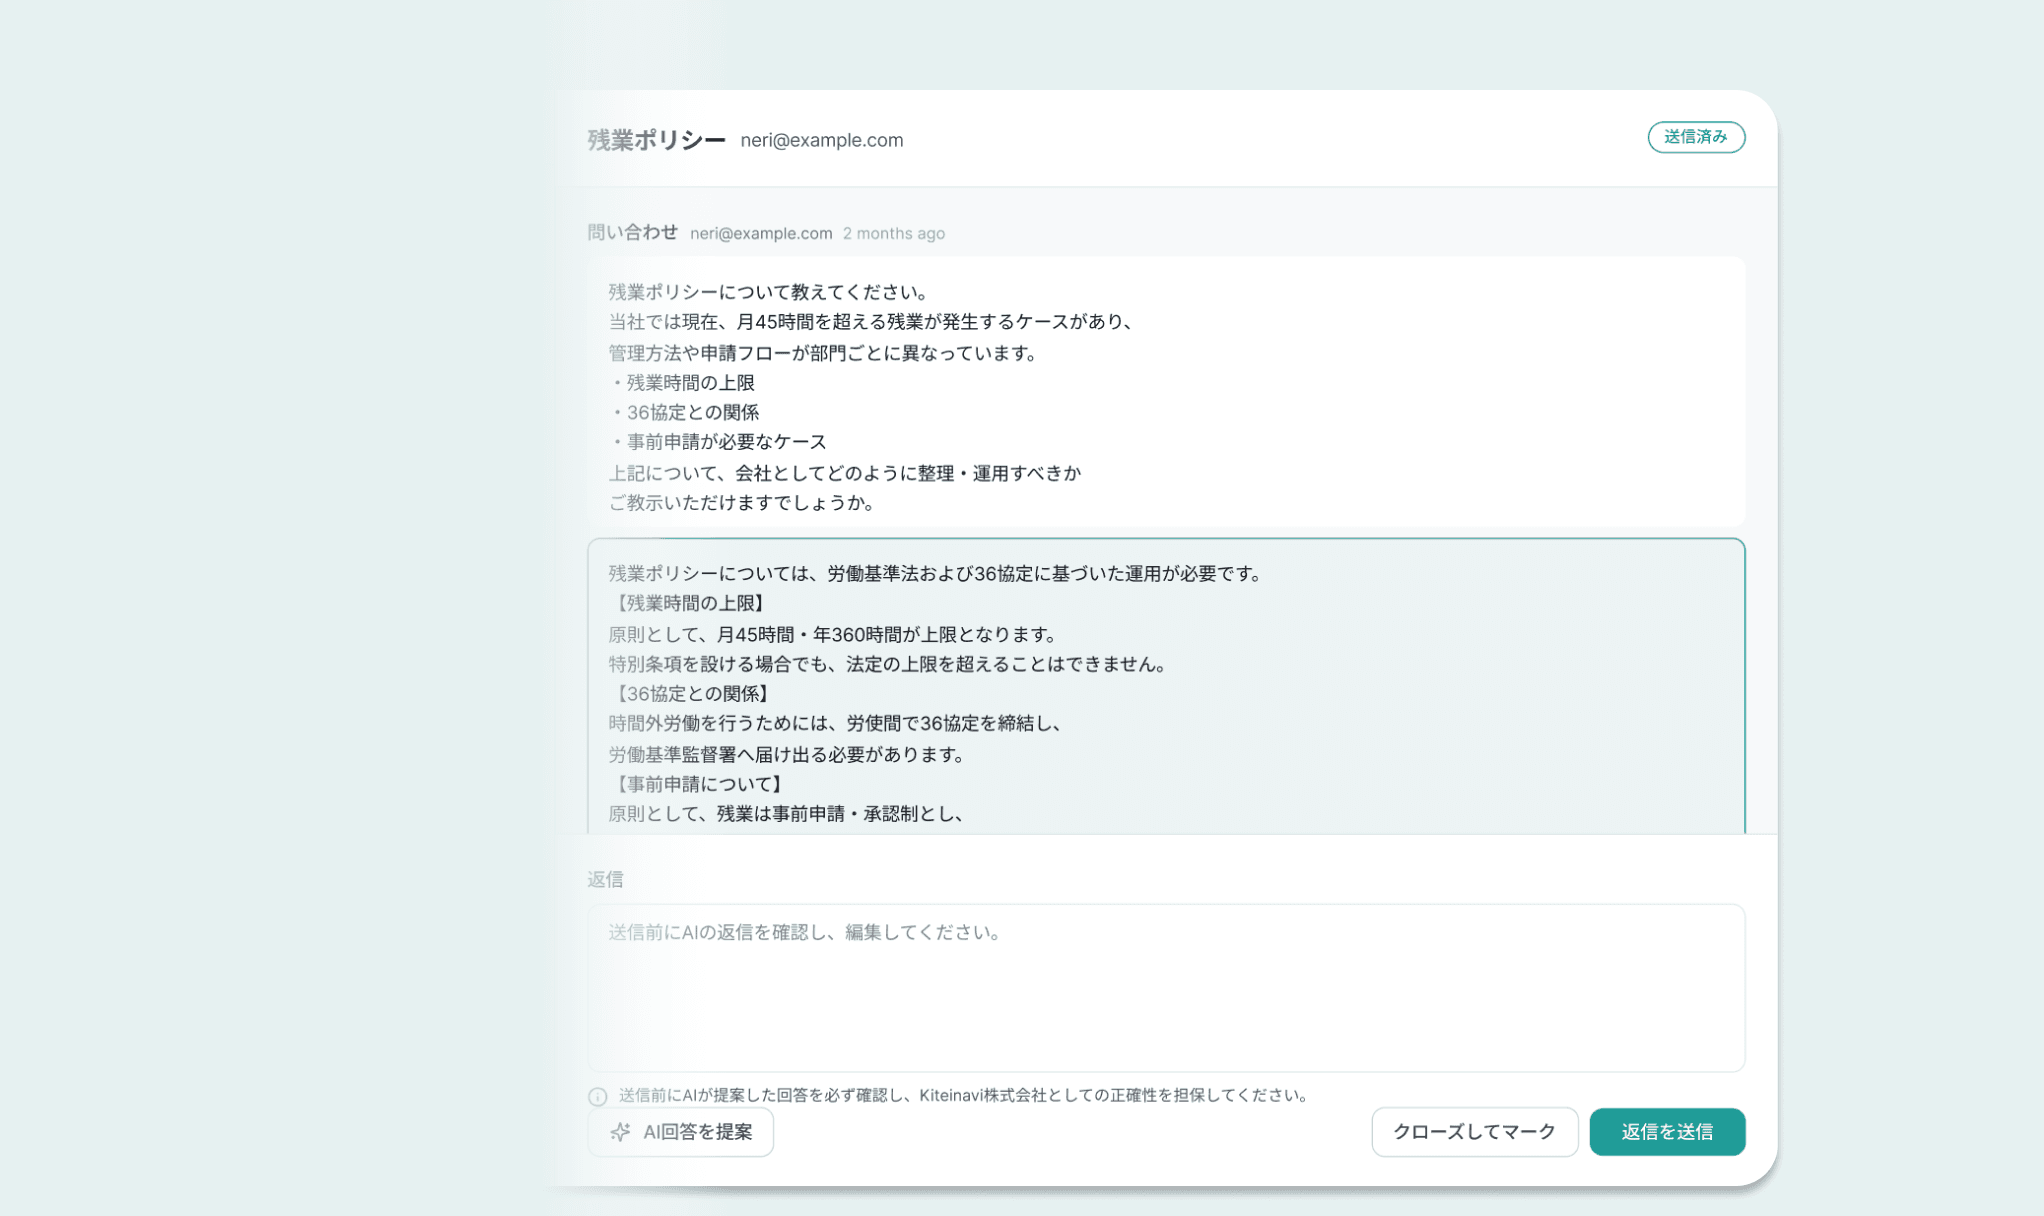Click the header email neri@example.com
The width and height of the screenshot is (2044, 1216).
point(821,140)
